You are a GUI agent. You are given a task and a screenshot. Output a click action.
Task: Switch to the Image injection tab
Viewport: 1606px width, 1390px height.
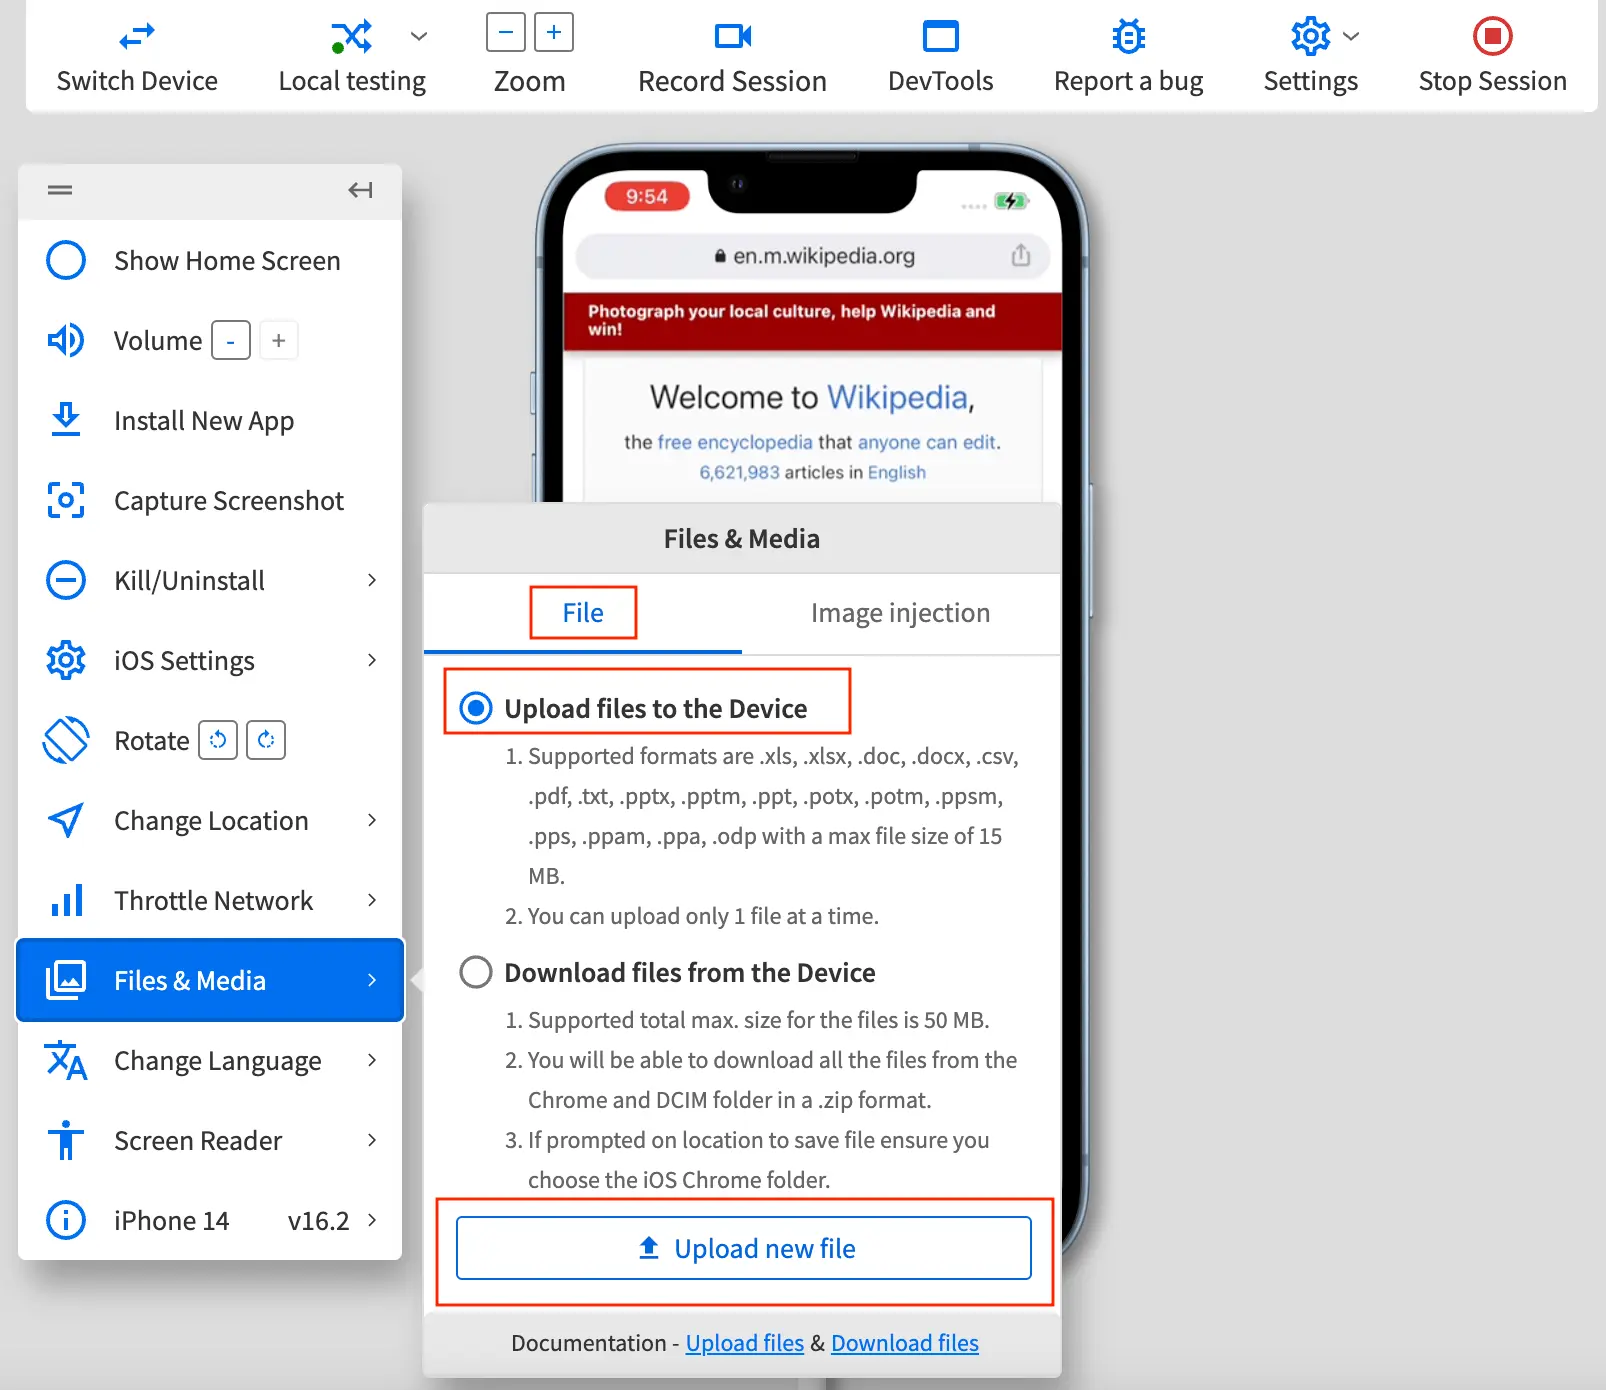click(x=900, y=613)
